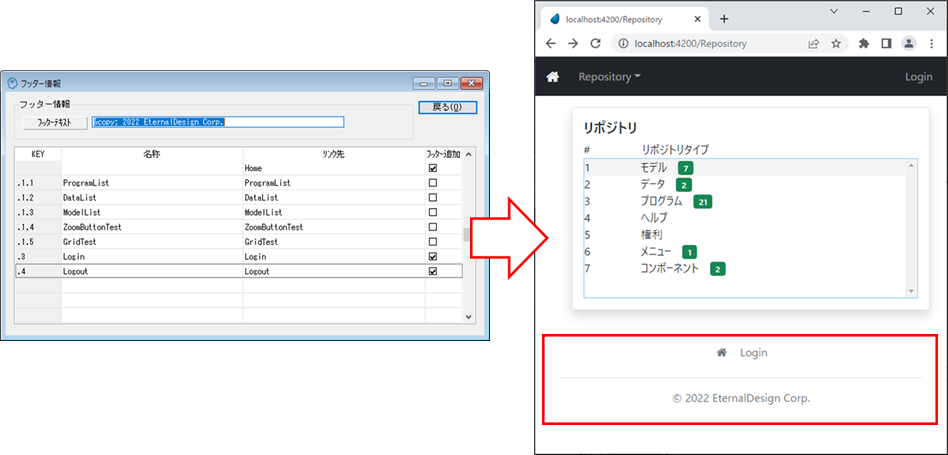Select the プログラム row in repository list

tap(661, 201)
